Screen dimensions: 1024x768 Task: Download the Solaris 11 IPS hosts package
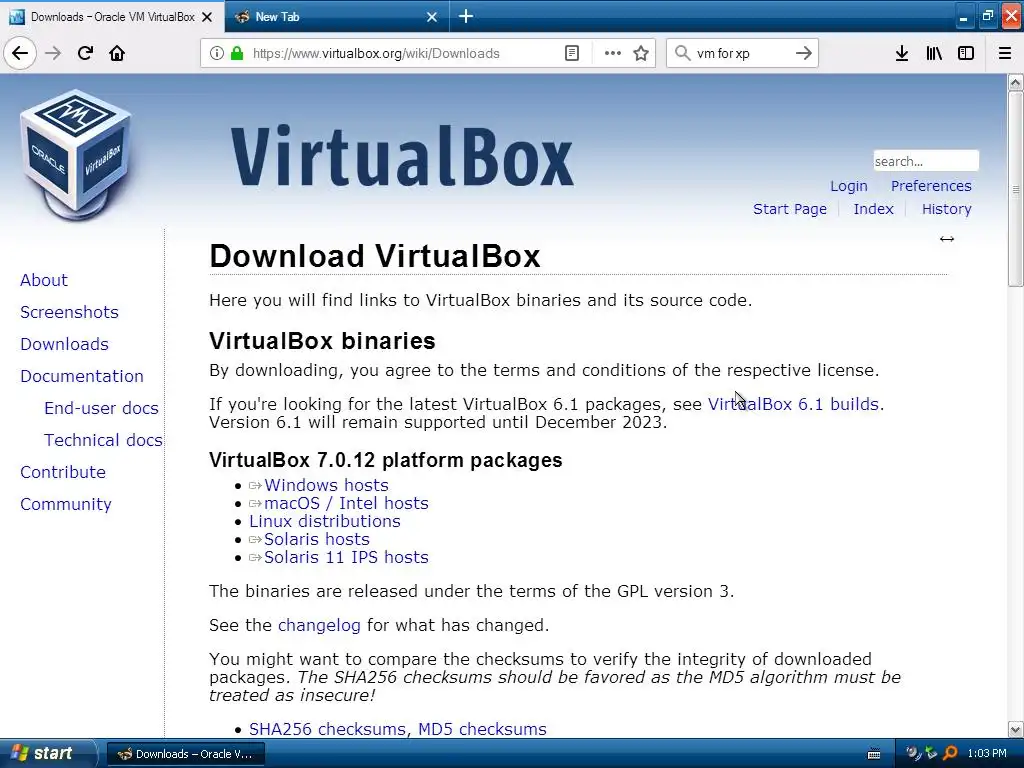click(346, 557)
